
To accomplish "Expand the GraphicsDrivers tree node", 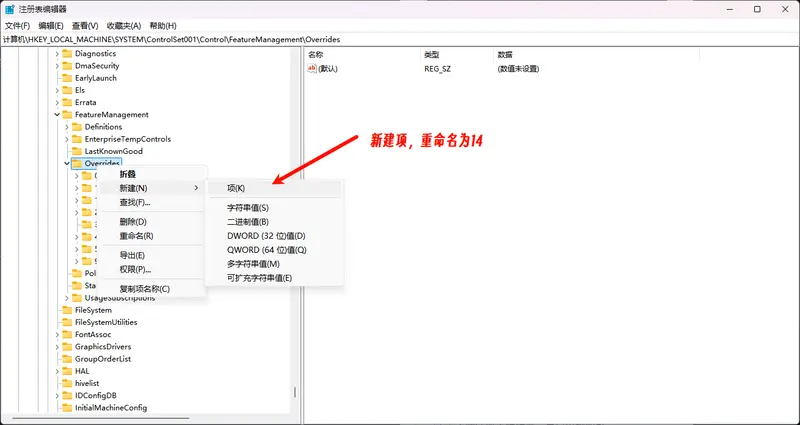I will pos(57,346).
